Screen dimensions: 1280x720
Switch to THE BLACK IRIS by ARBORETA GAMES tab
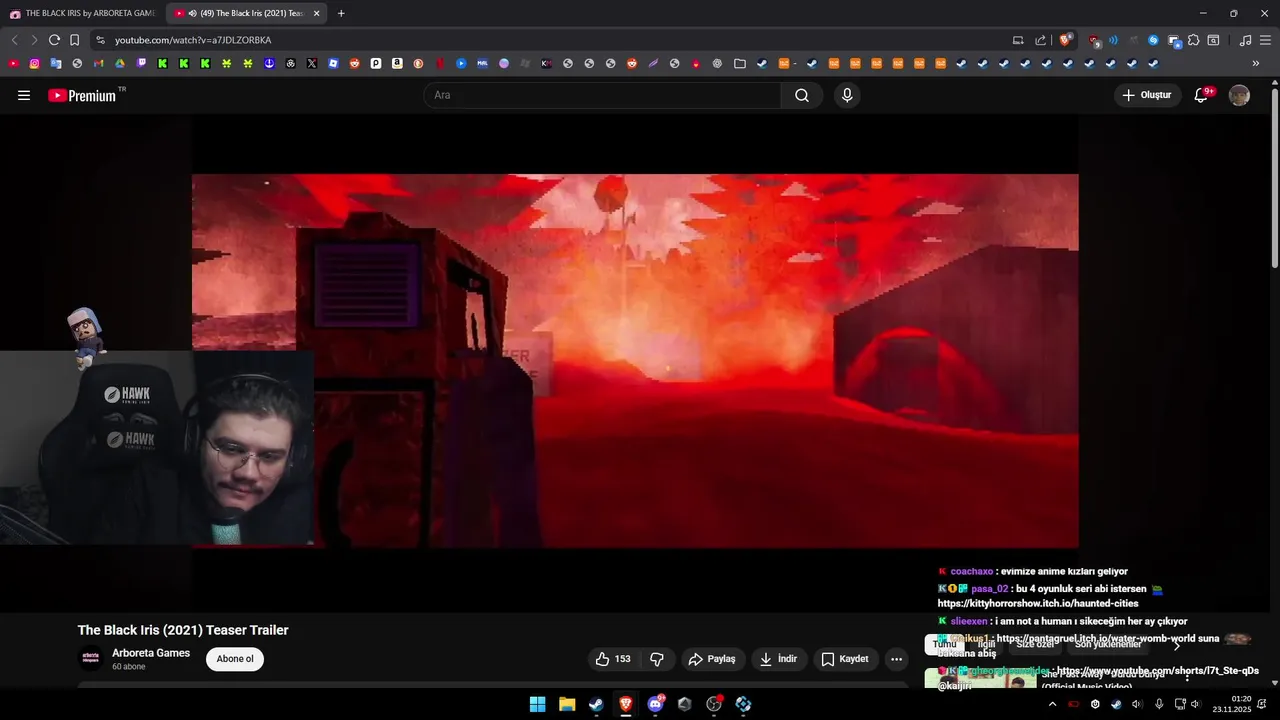pyautogui.click(x=82, y=13)
